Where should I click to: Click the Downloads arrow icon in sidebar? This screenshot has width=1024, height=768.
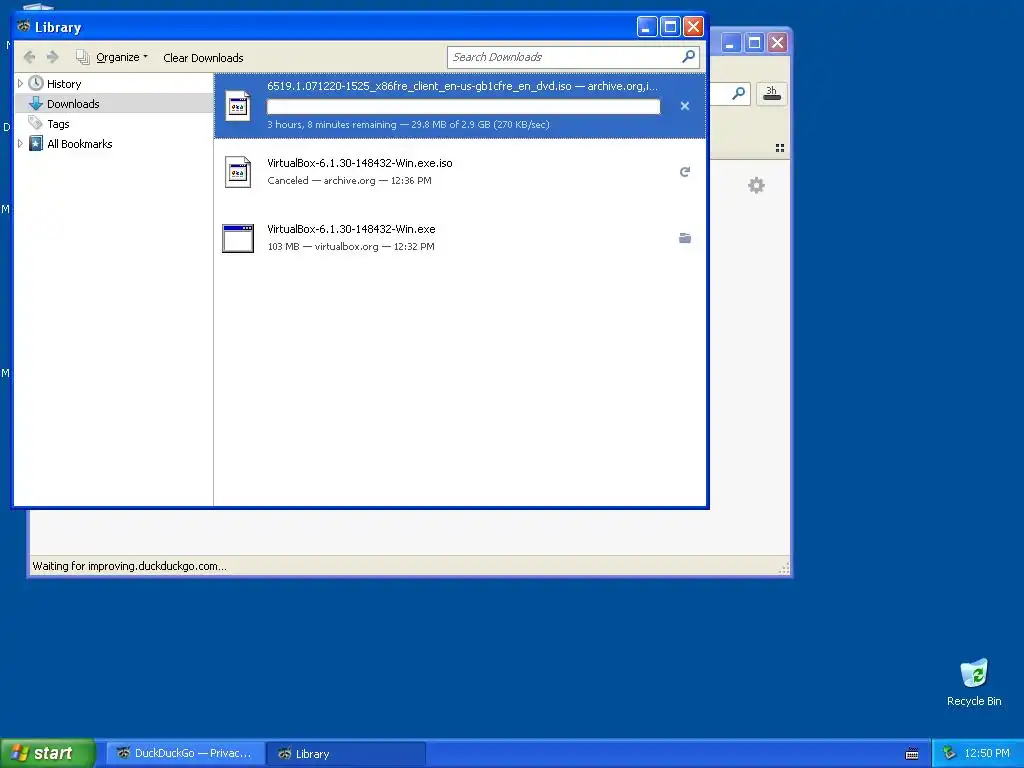[36, 104]
